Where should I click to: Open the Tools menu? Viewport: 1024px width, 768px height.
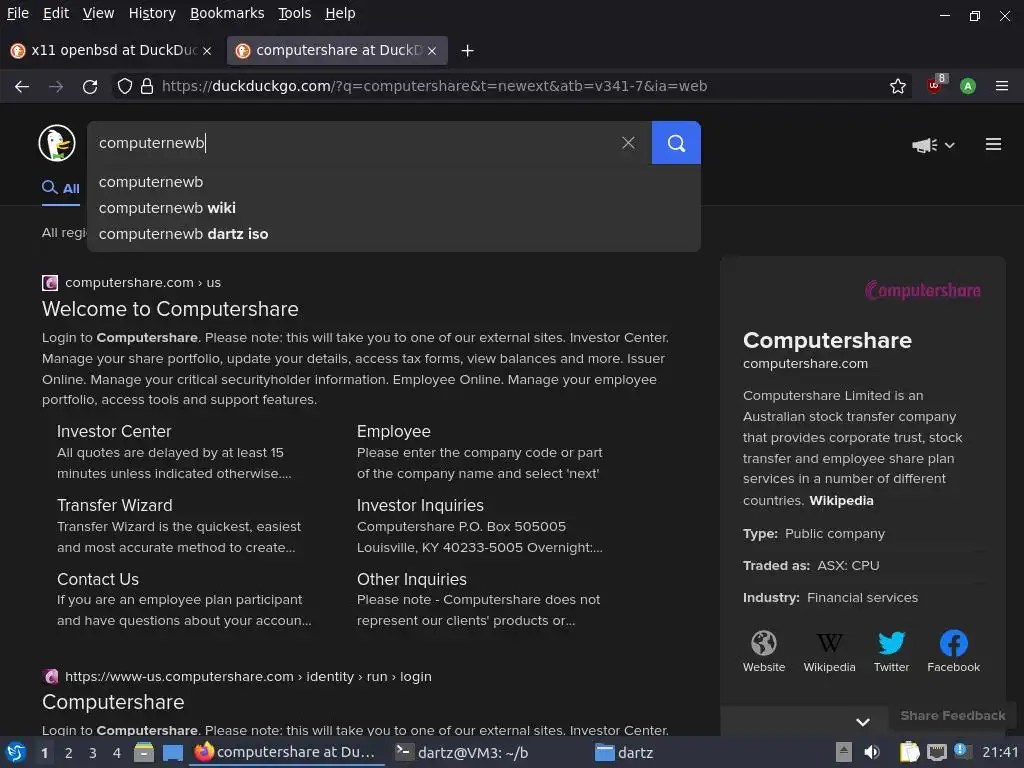pyautogui.click(x=295, y=13)
